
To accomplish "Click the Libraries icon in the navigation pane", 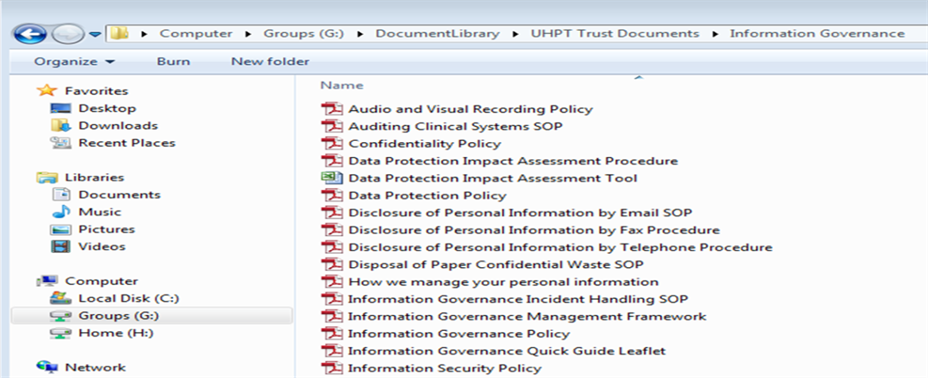I will 47,177.
